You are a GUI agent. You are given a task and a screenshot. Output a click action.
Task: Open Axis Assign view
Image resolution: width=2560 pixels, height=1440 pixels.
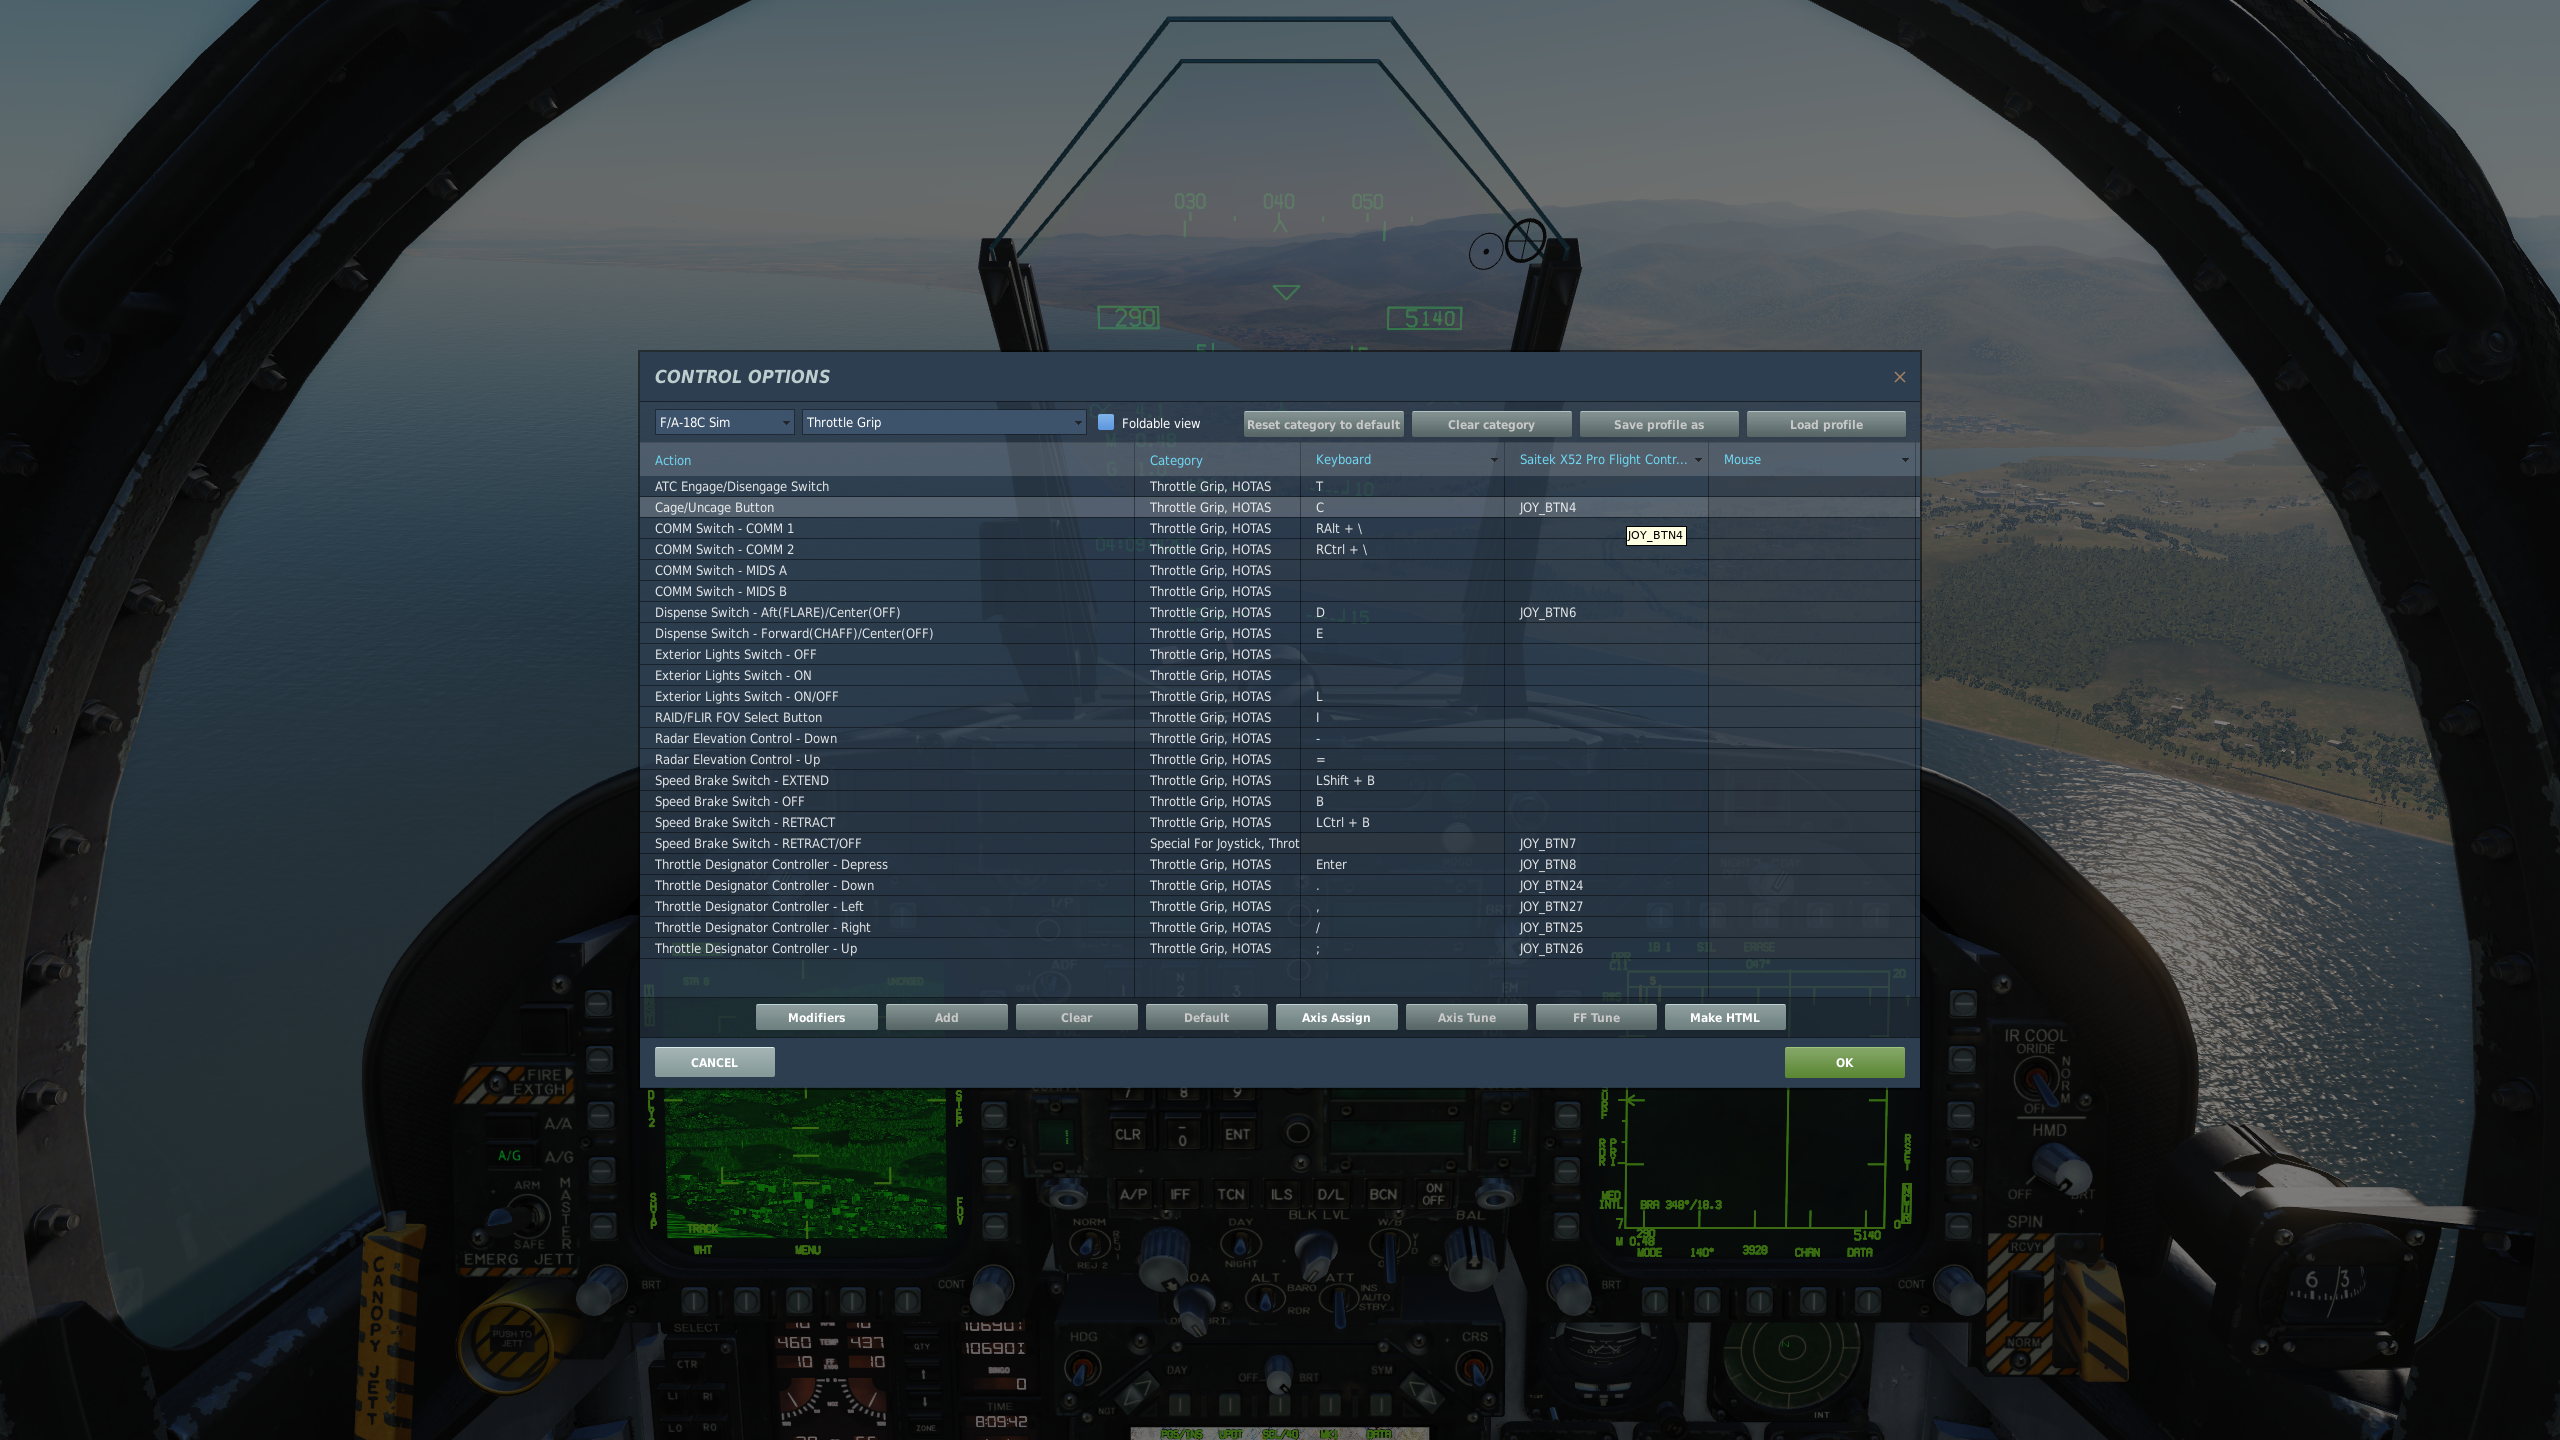(1336, 1017)
